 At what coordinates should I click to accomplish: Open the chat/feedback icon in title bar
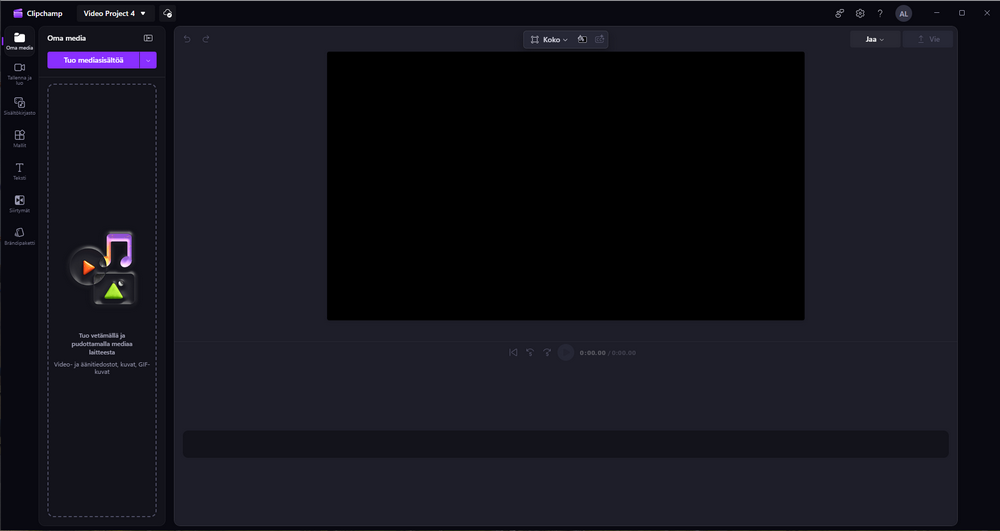(x=840, y=13)
